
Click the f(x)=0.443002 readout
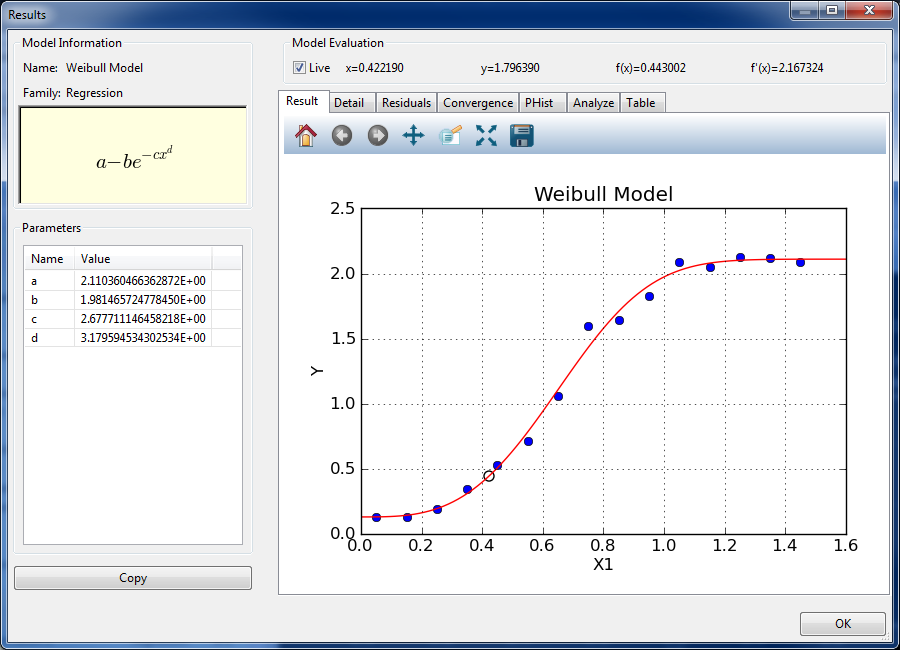(650, 68)
